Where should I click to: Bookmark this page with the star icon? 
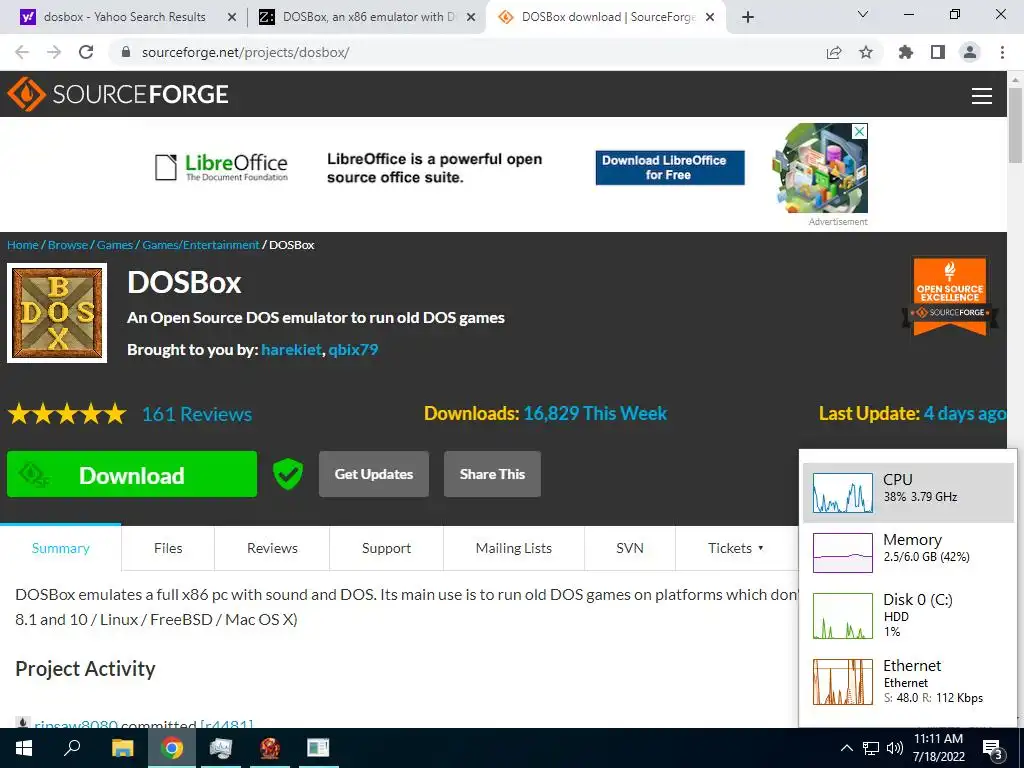click(x=866, y=52)
